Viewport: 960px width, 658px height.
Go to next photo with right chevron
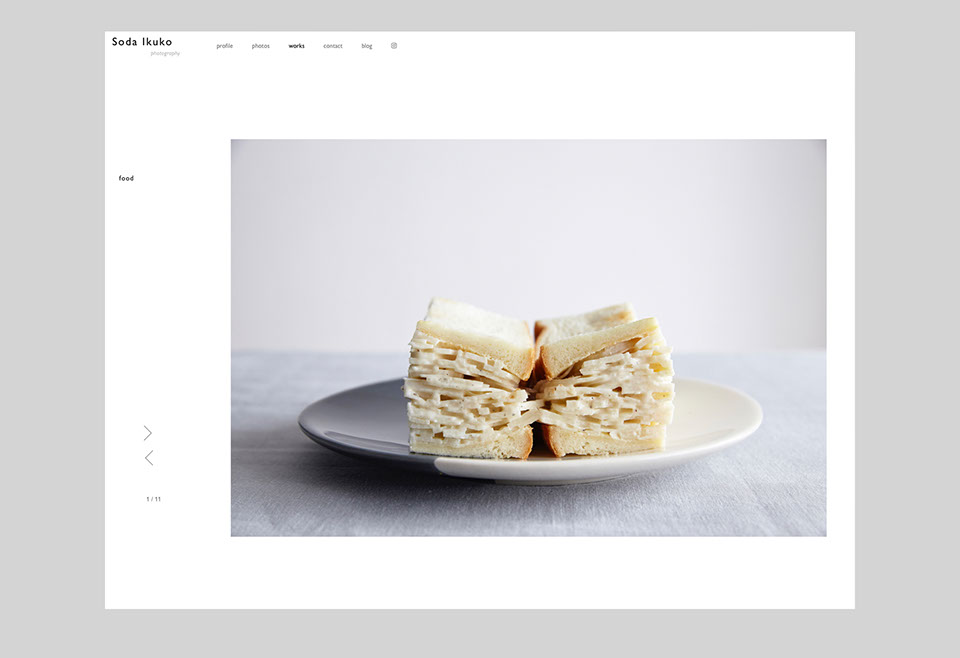[148, 433]
